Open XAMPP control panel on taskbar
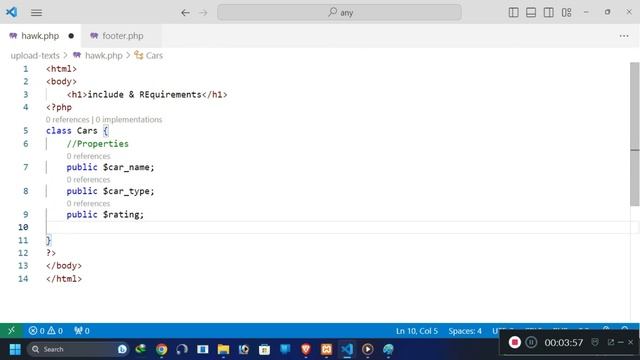Screen dimensions: 640x360 (x=327, y=349)
